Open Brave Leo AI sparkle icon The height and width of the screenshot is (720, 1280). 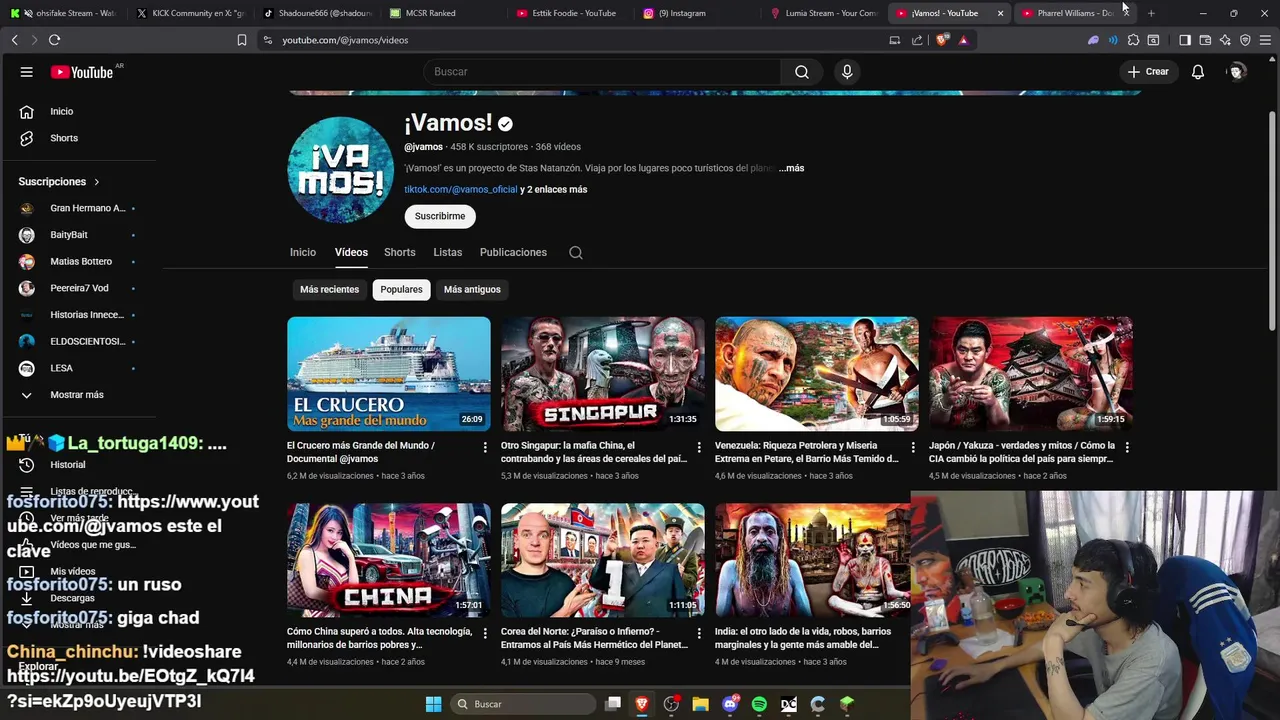point(1225,40)
